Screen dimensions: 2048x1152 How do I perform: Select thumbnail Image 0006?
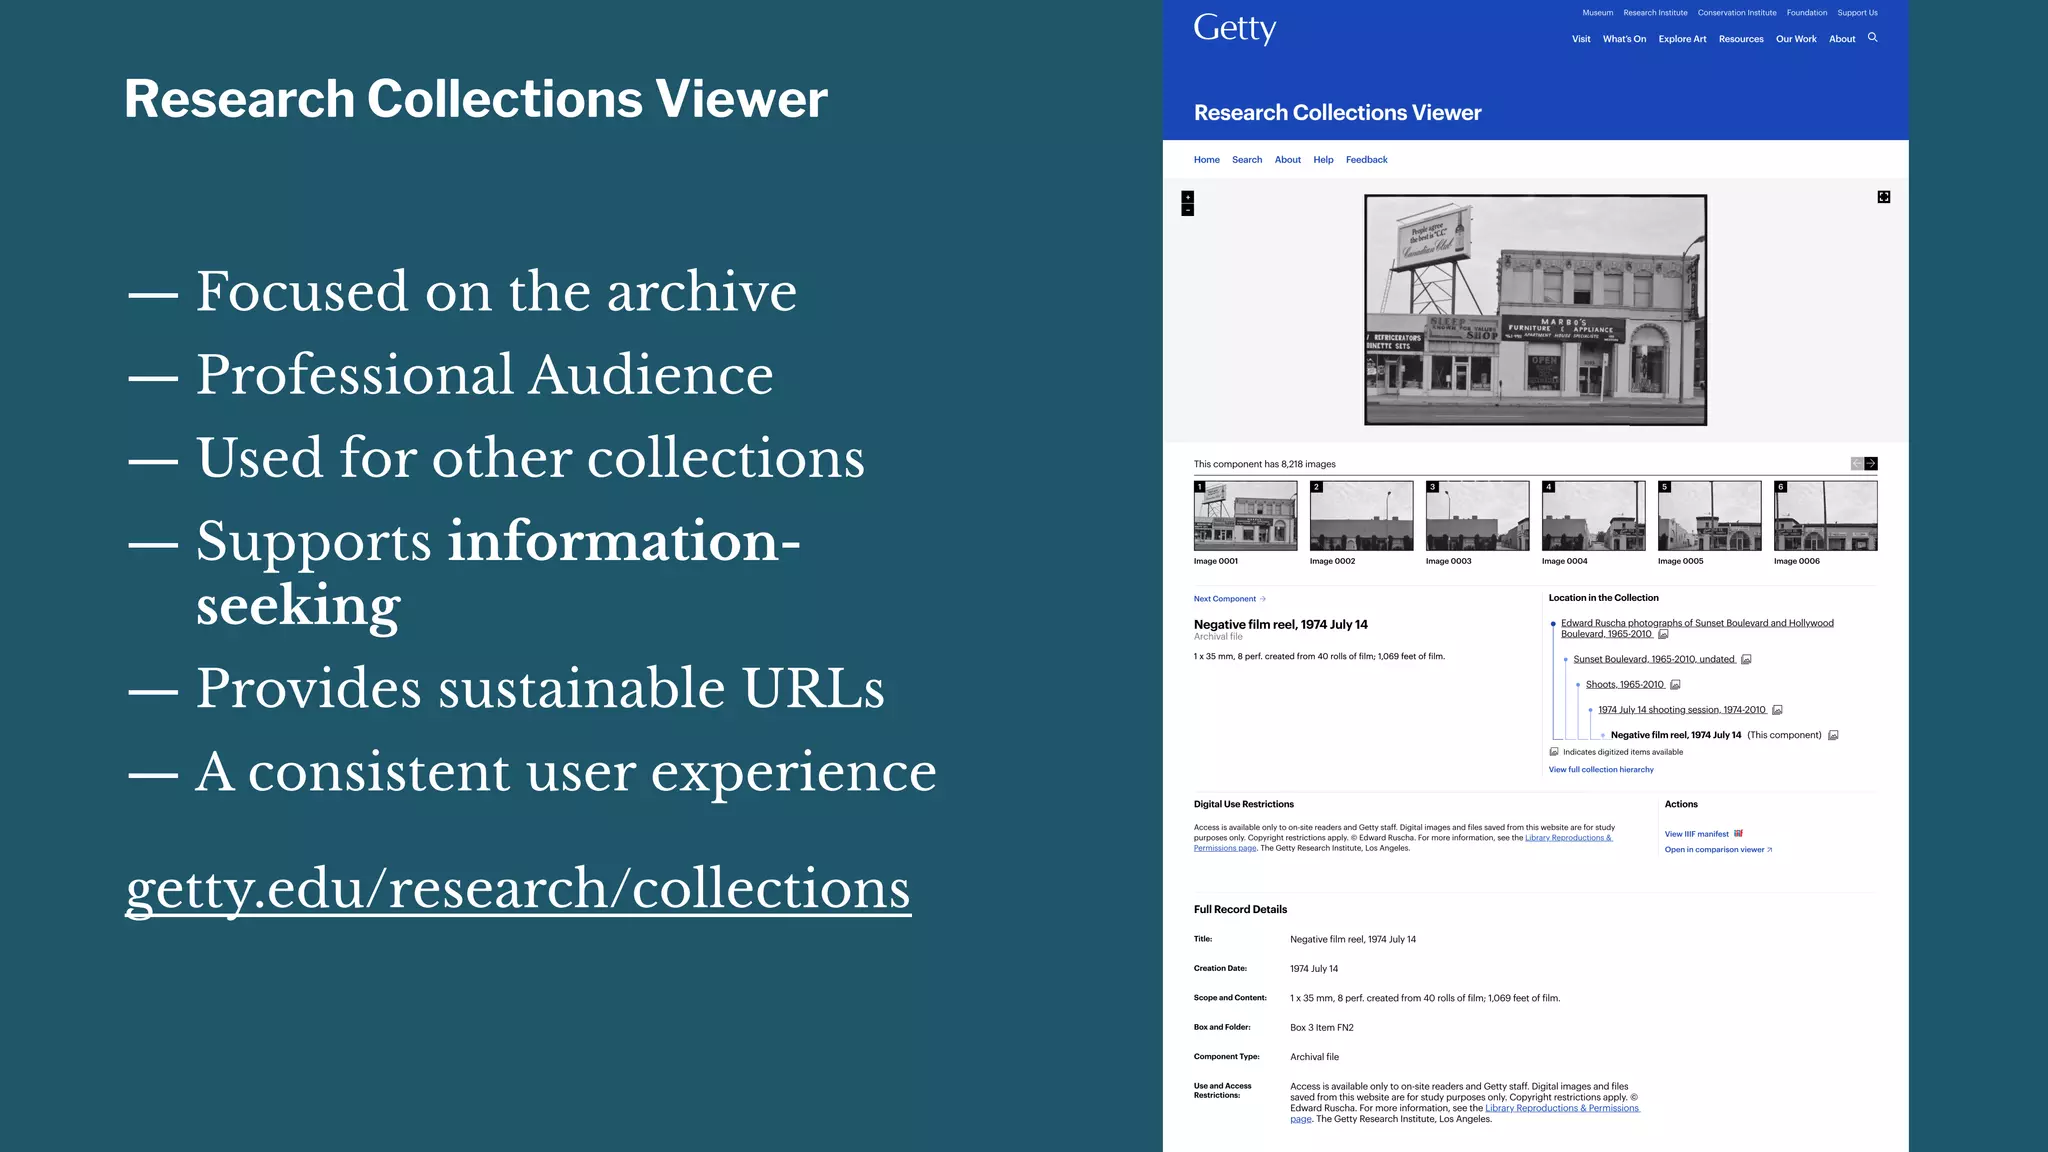click(x=1826, y=516)
